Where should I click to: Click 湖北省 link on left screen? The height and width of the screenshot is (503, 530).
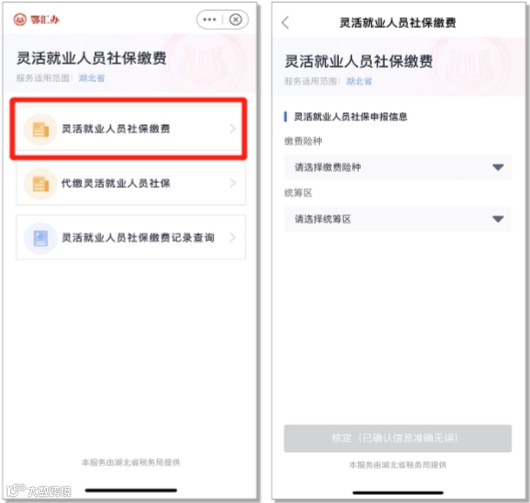point(92,78)
